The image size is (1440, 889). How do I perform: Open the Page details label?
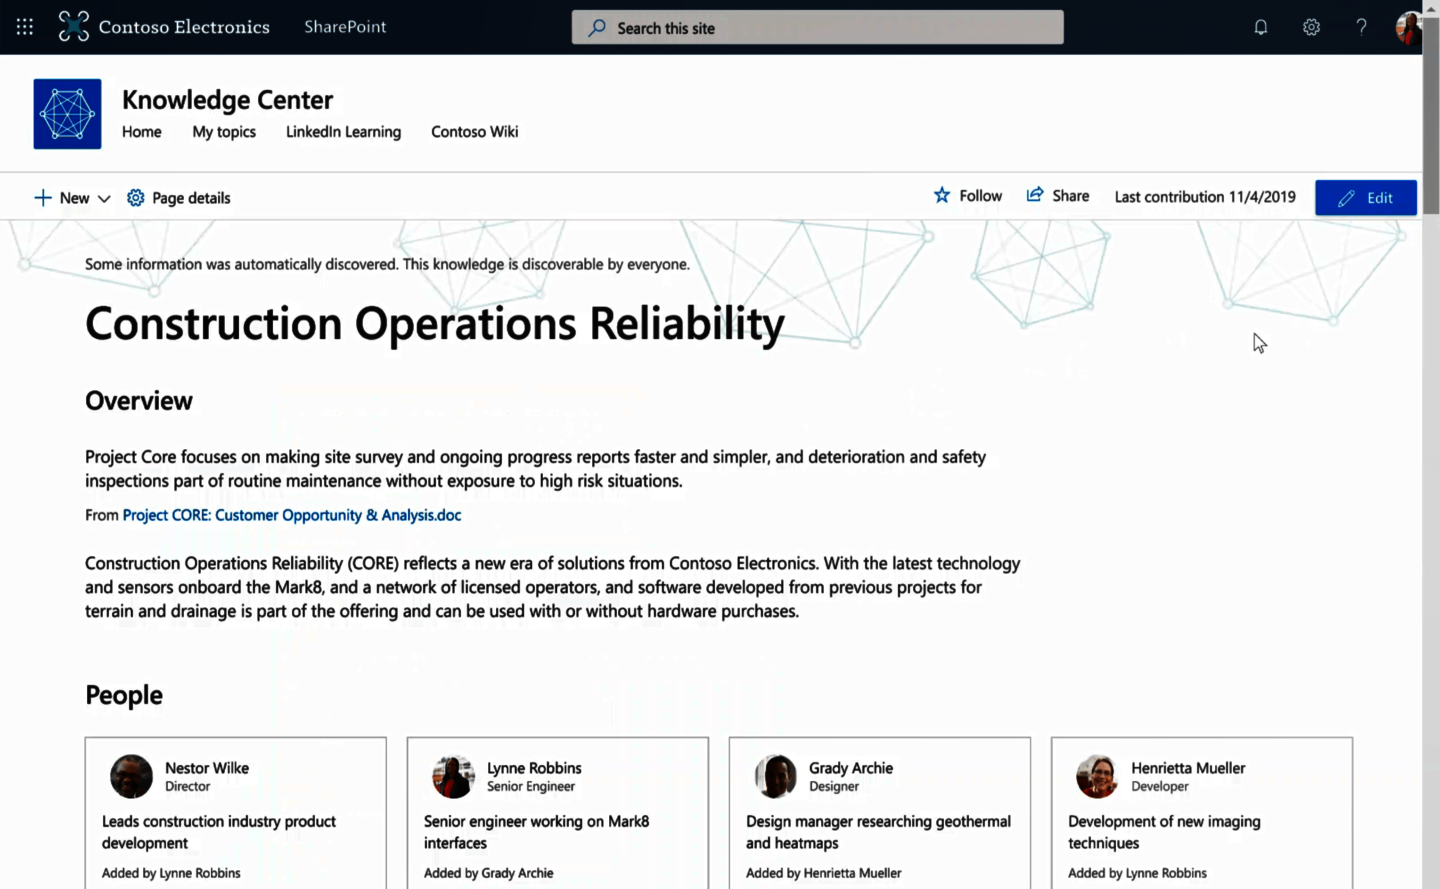coord(191,198)
